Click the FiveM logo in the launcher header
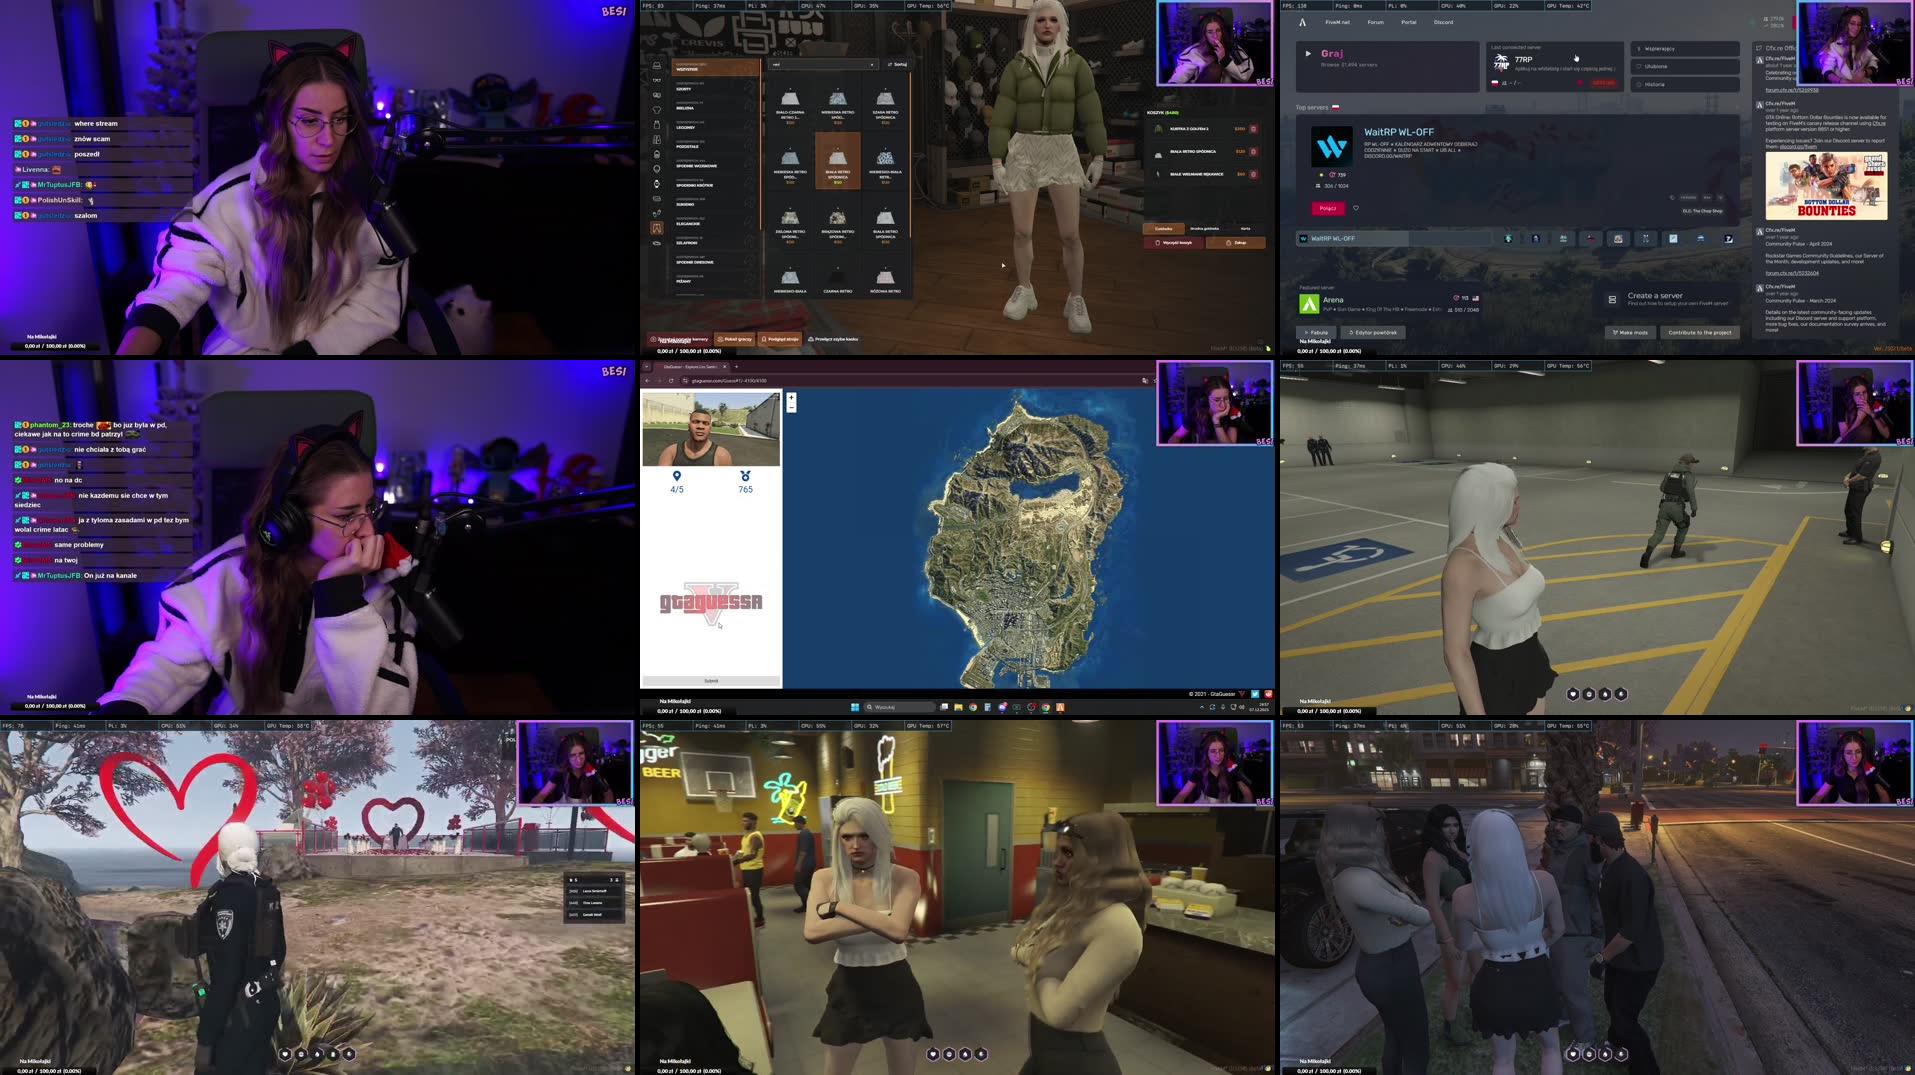The image size is (1915, 1075). click(1303, 21)
